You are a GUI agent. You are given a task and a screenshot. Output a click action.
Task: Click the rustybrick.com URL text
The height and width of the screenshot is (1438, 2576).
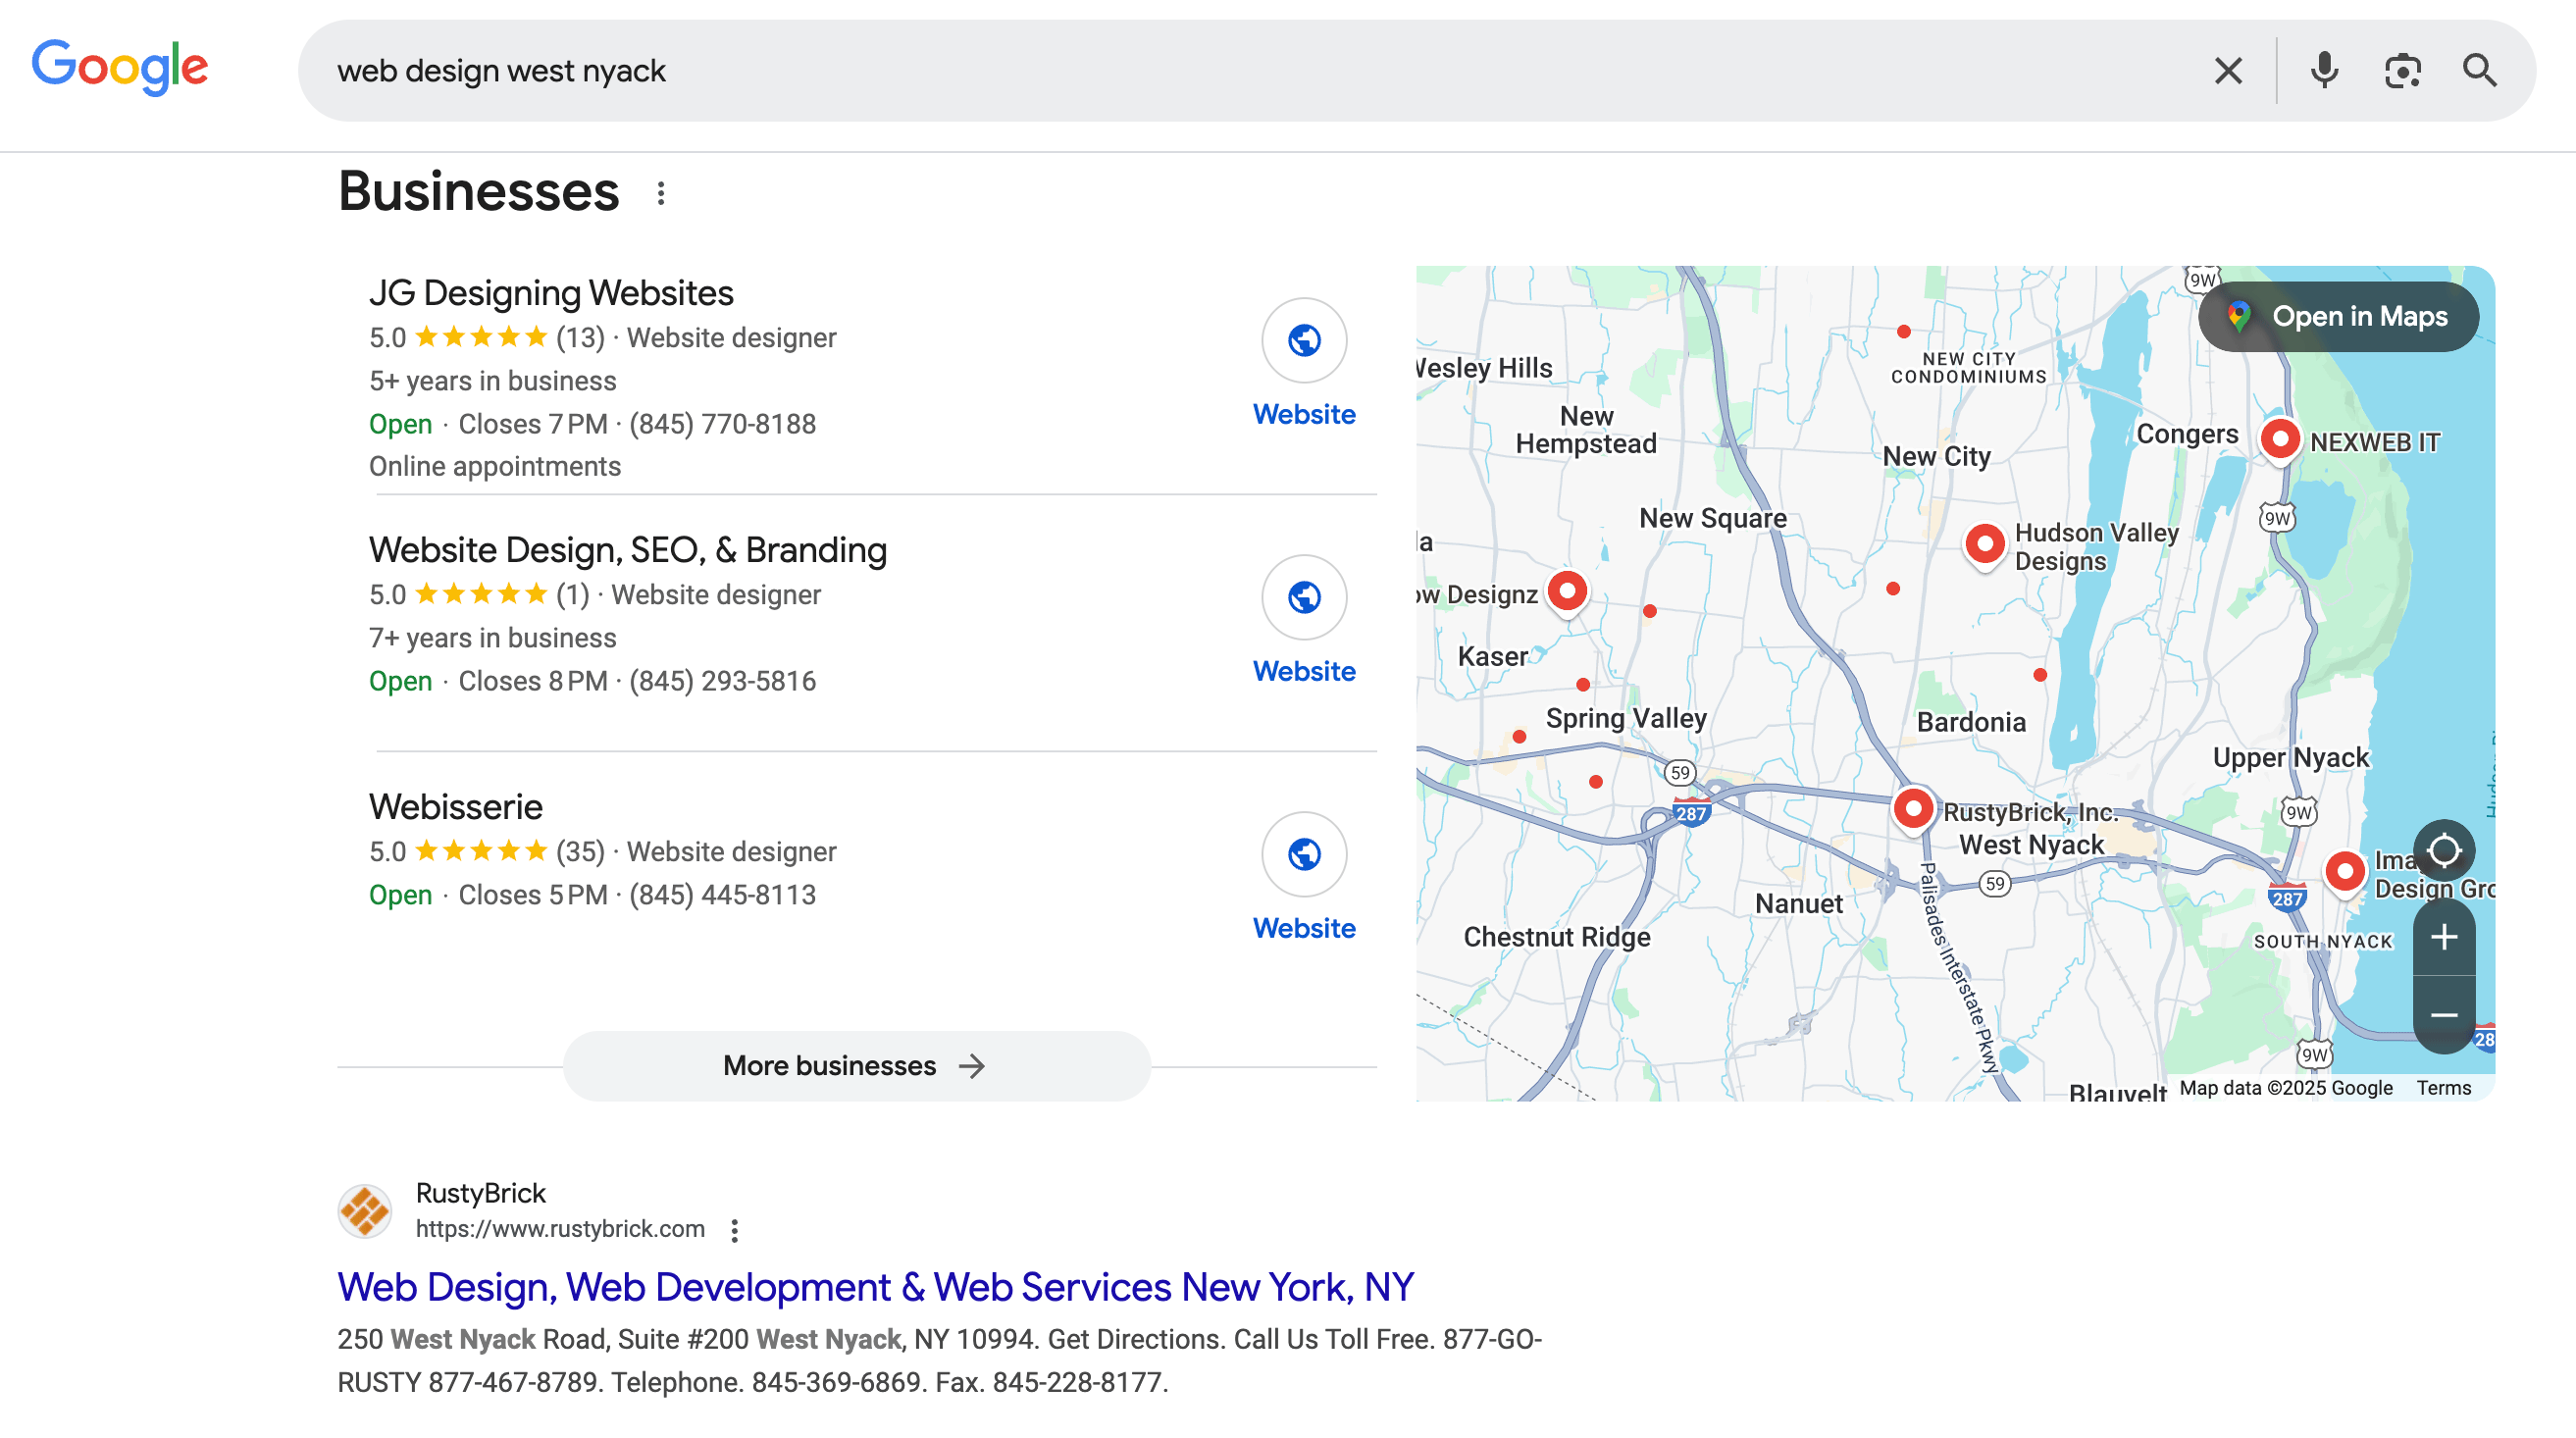pyautogui.click(x=560, y=1229)
